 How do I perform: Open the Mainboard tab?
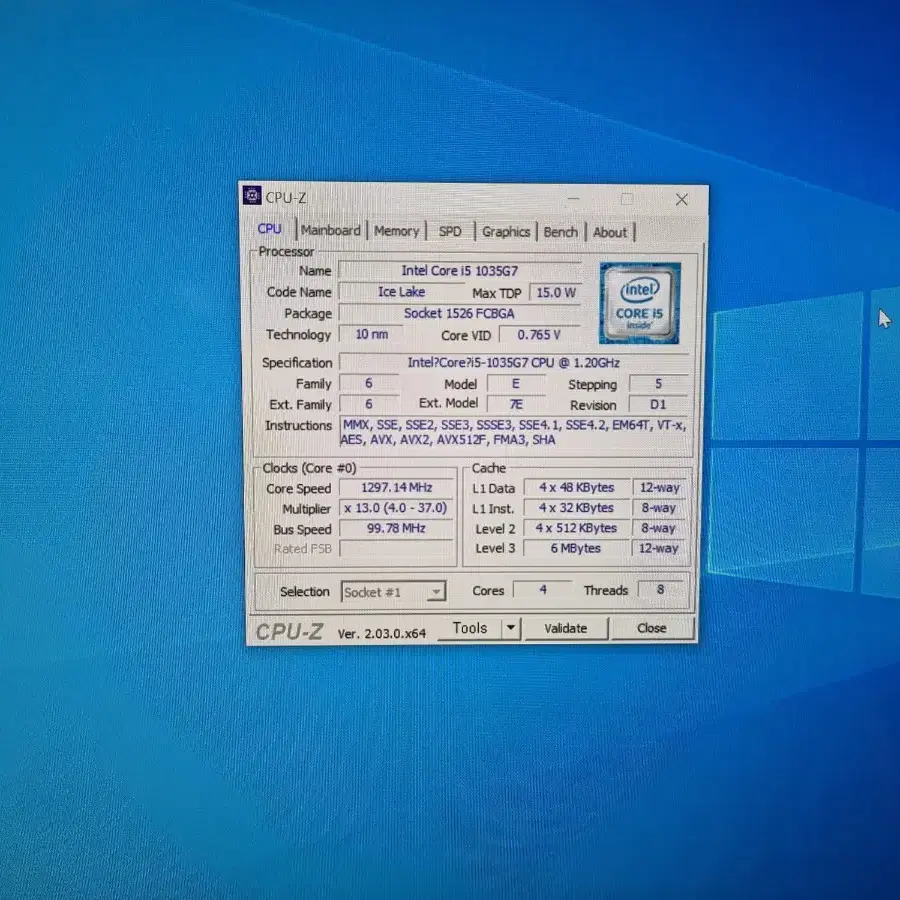331,230
